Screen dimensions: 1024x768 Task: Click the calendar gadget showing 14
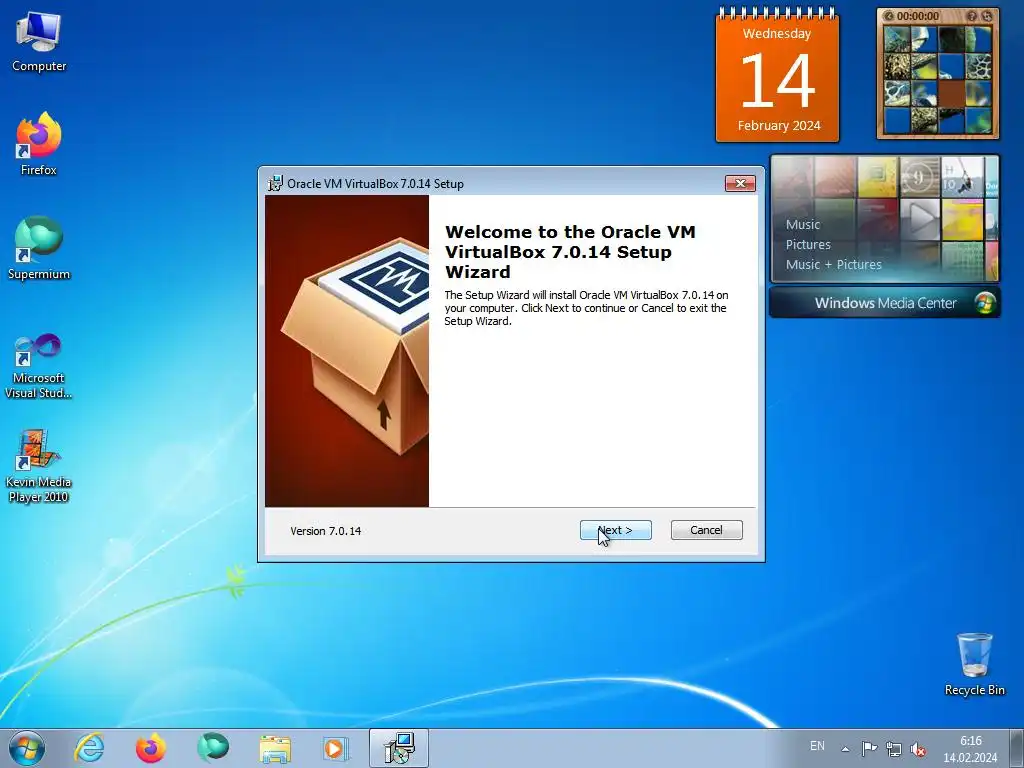point(777,75)
